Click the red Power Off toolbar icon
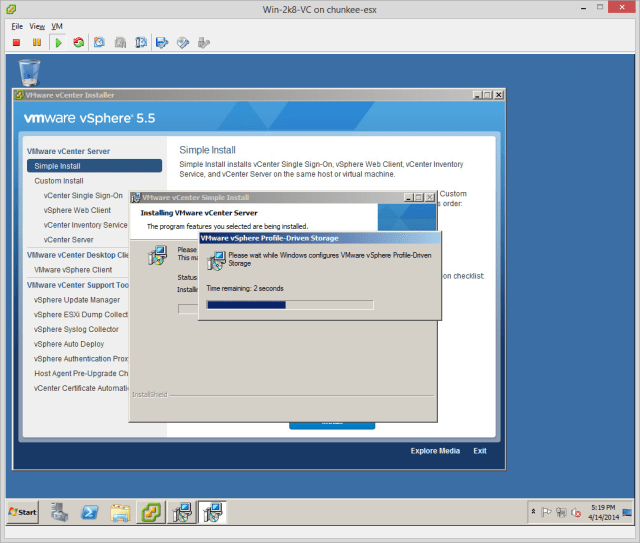This screenshot has height=543, width=640. tap(16, 42)
